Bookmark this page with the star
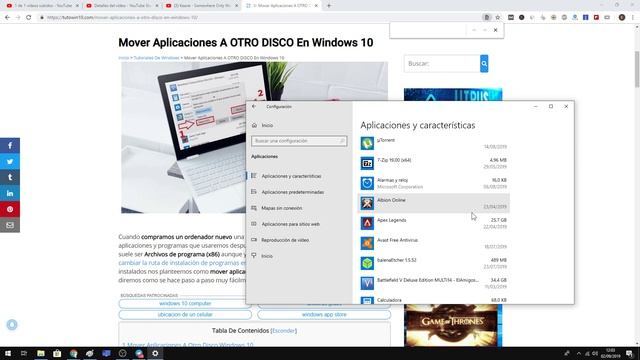This screenshot has height=360, width=640. point(498,18)
